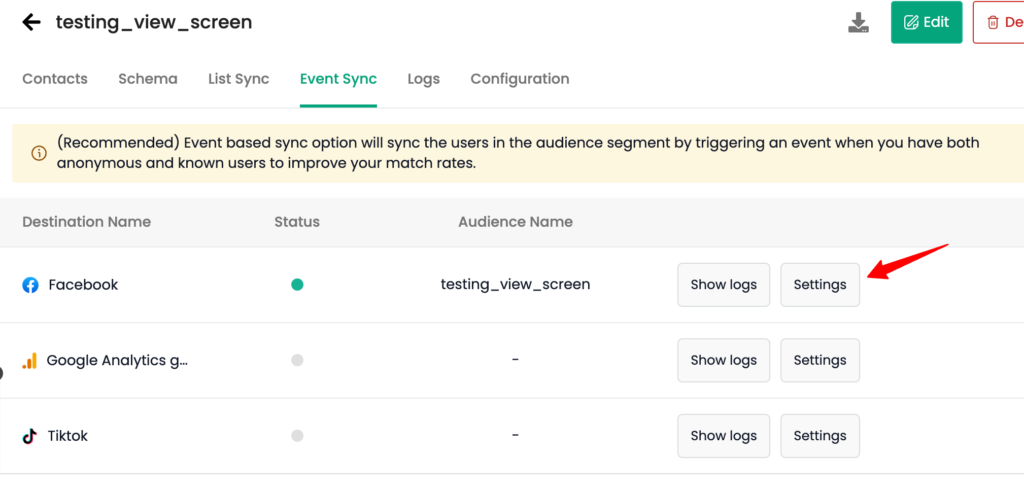Click the Facebook logo icon
The height and width of the screenshot is (492, 1024).
coord(30,285)
